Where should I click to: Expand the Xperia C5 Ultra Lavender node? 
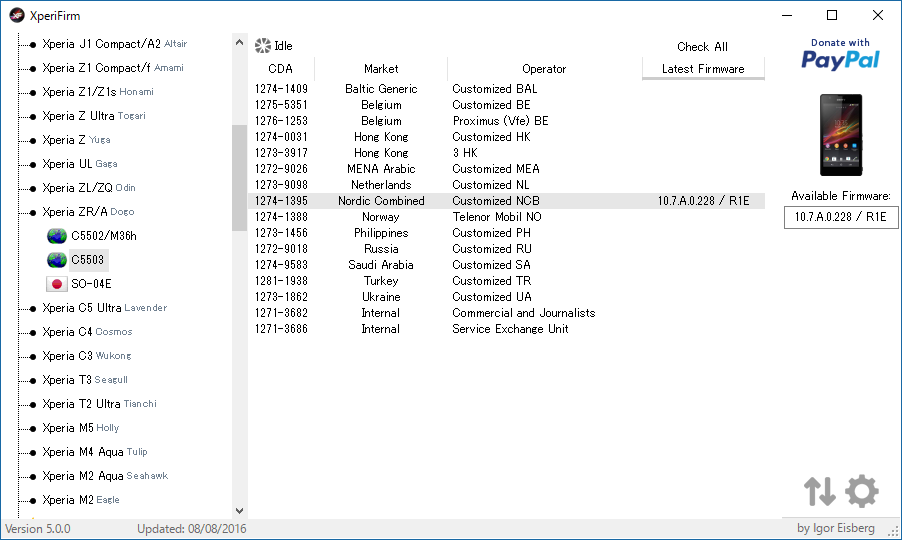tap(33, 309)
